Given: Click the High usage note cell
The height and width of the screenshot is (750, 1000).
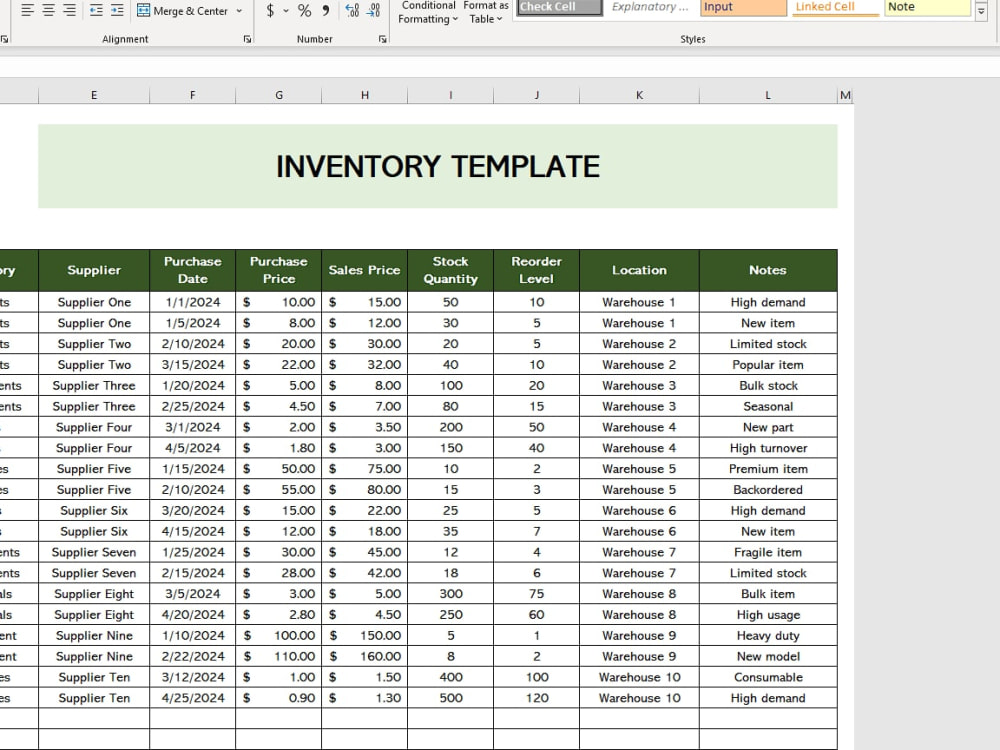Looking at the screenshot, I should (768, 615).
